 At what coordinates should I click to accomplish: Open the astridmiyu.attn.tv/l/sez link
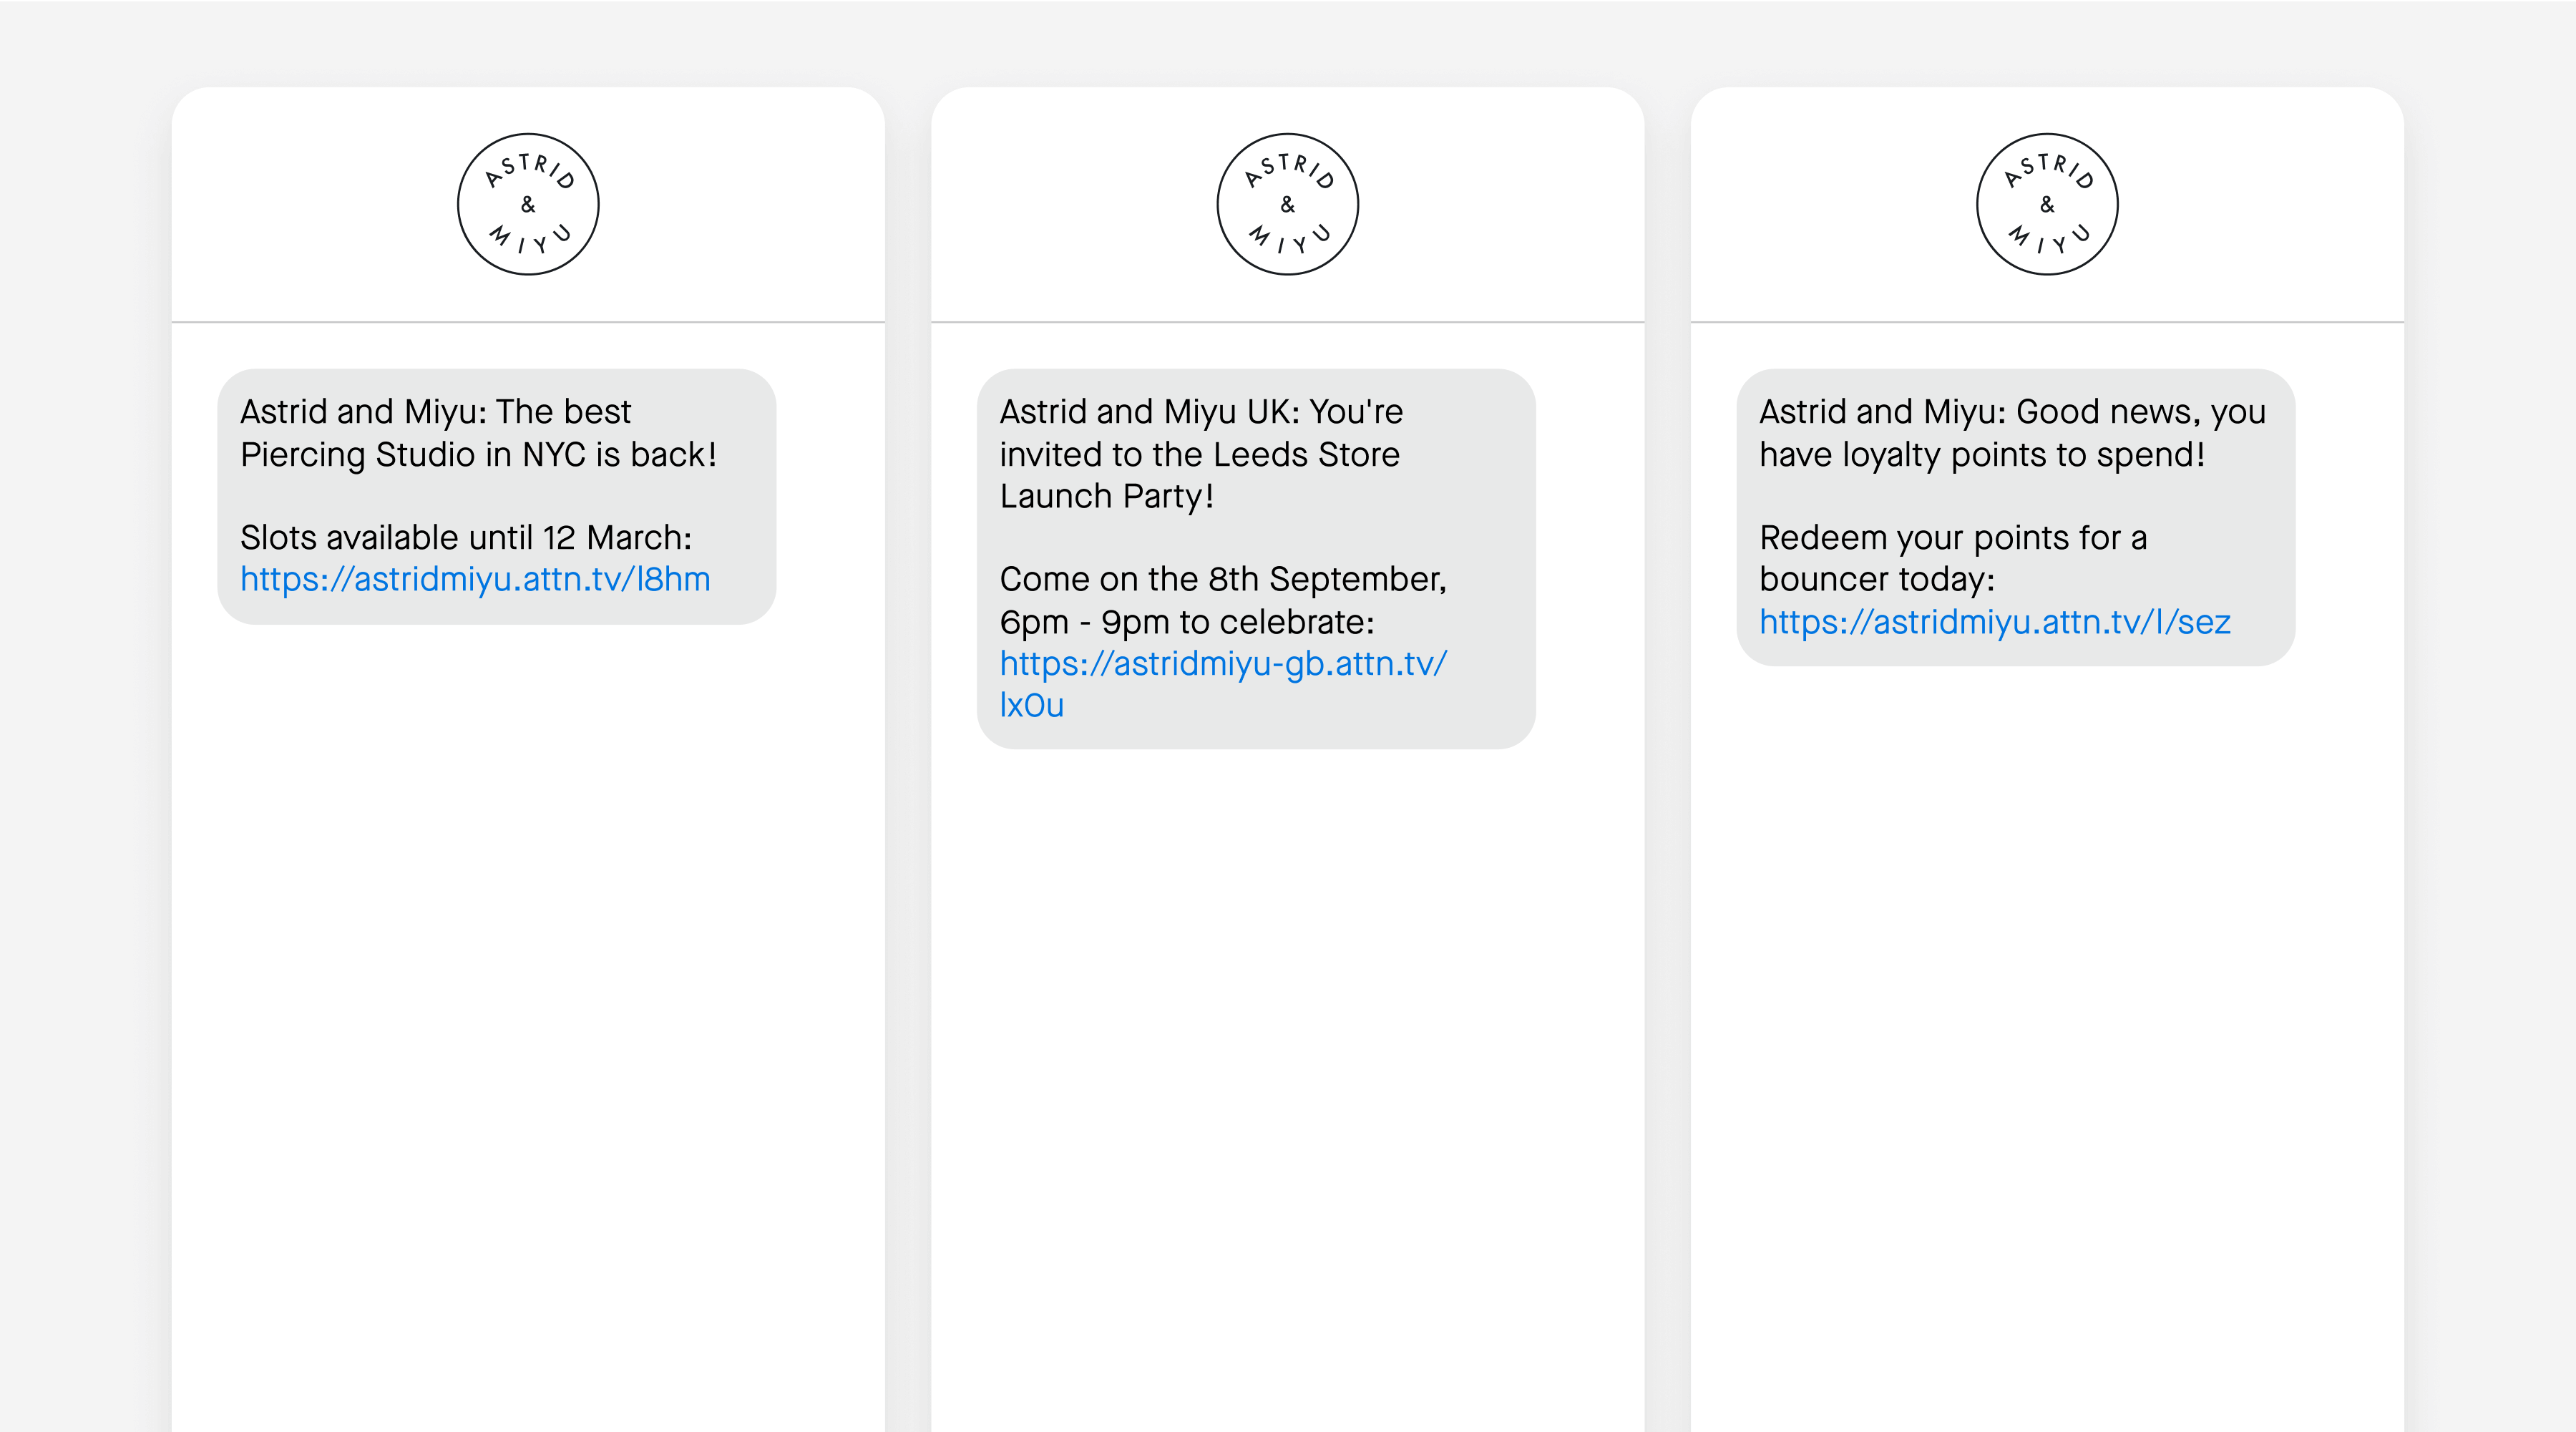point(1994,622)
